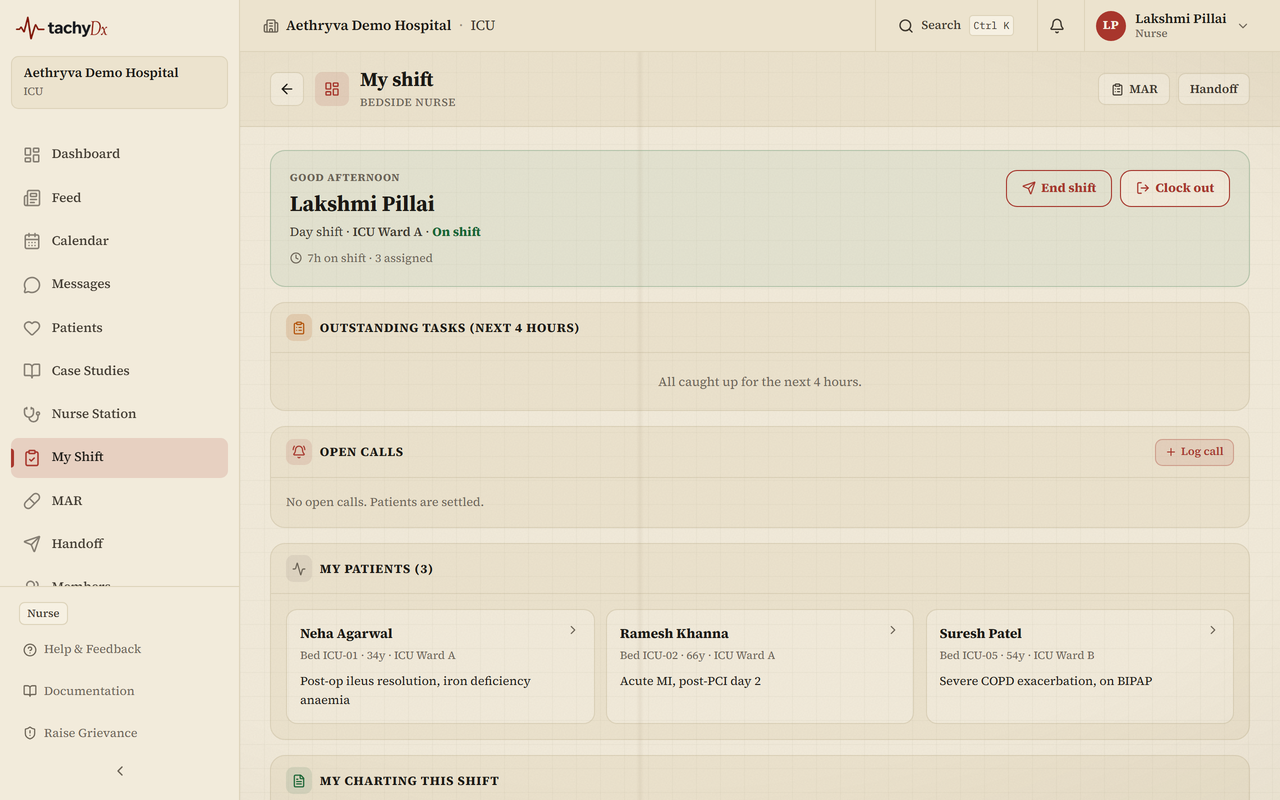Click the On shift status text
Screen dimensions: 1280x800
tap(456, 232)
